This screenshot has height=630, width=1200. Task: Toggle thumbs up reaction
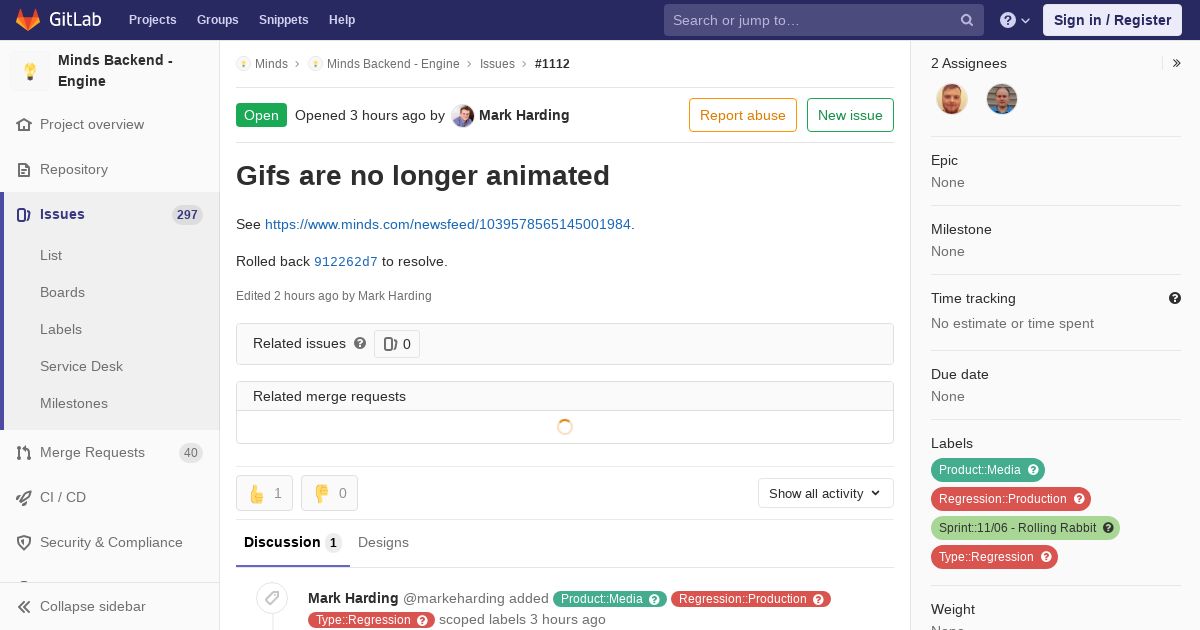(265, 493)
